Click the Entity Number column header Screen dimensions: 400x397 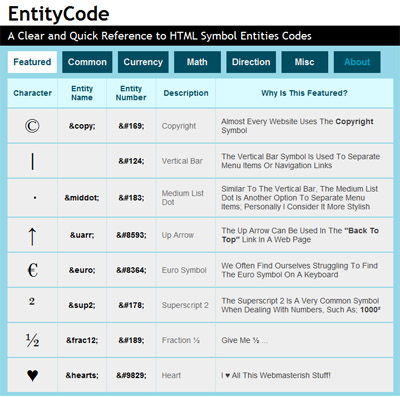click(x=131, y=93)
